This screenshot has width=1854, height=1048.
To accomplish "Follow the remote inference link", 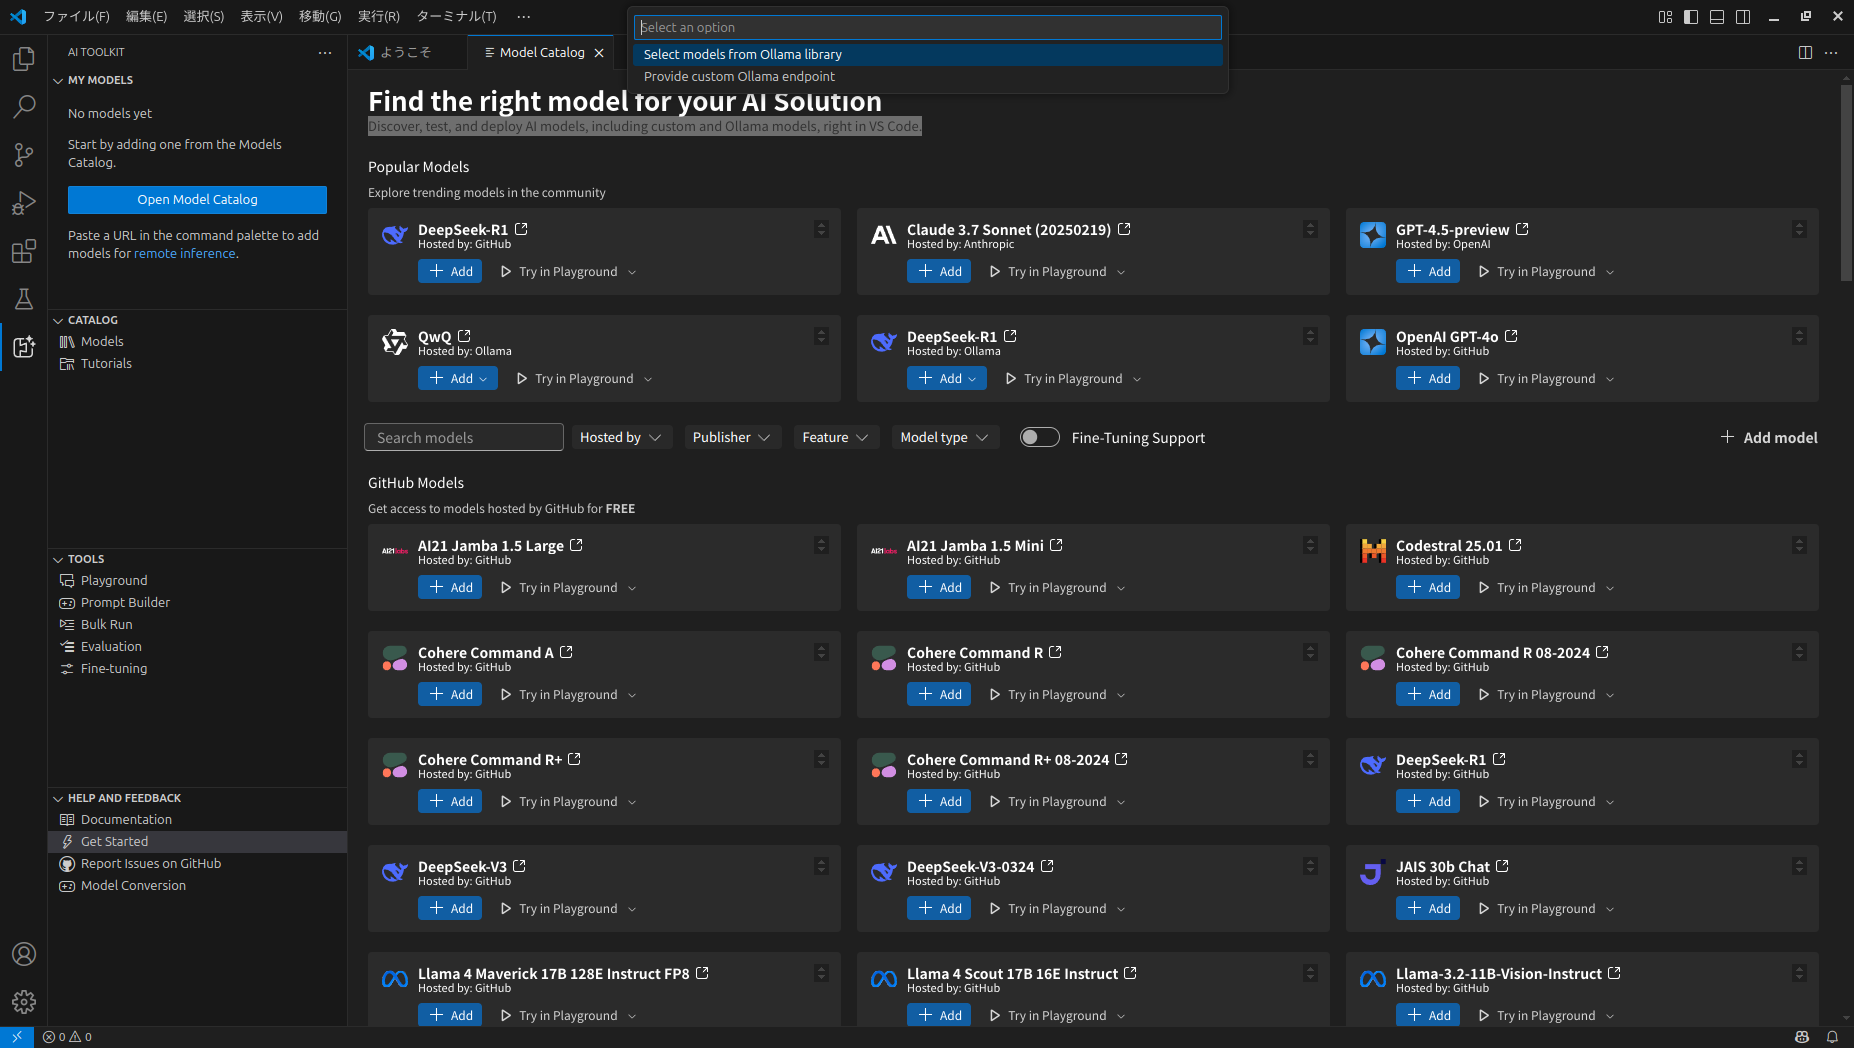I will click(x=185, y=253).
